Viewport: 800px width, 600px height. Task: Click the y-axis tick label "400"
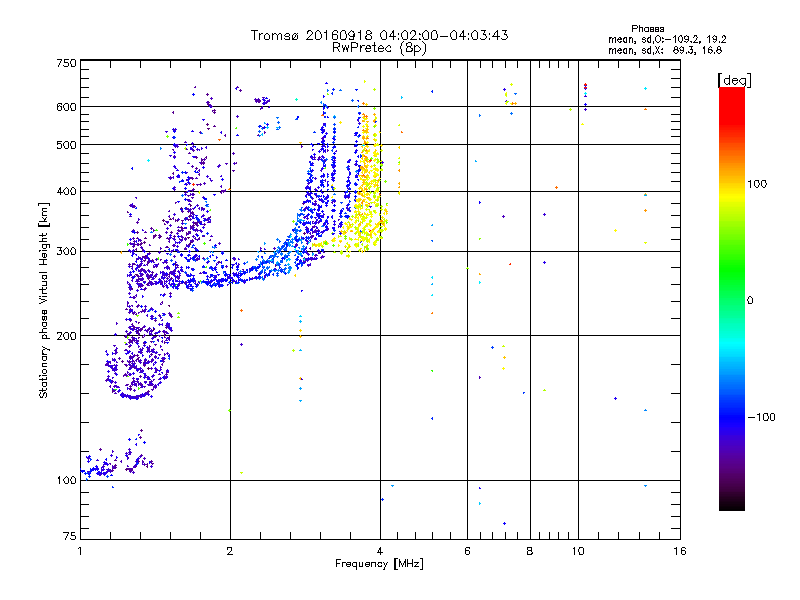point(66,191)
